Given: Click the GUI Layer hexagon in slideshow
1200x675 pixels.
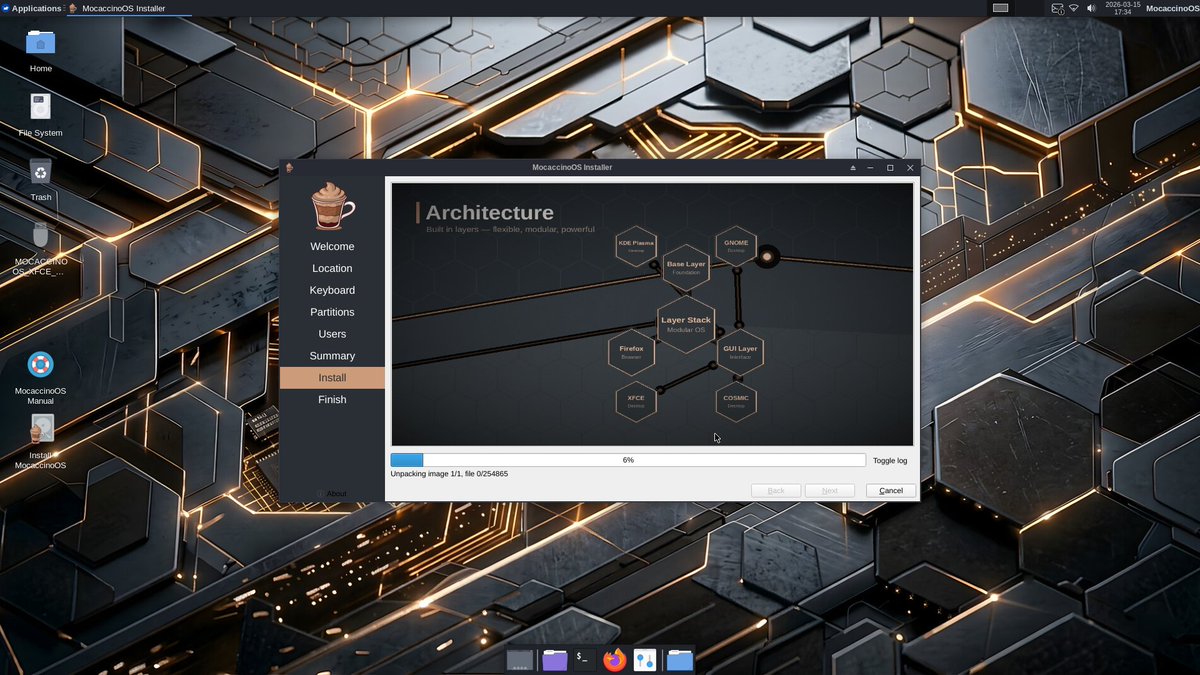Looking at the screenshot, I should coord(740,352).
